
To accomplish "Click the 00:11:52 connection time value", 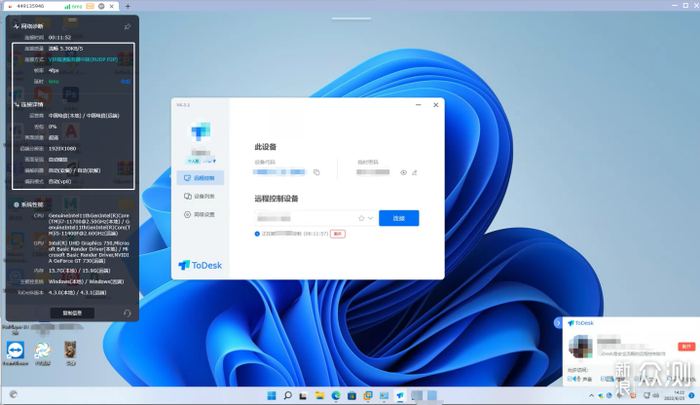I will pos(60,38).
